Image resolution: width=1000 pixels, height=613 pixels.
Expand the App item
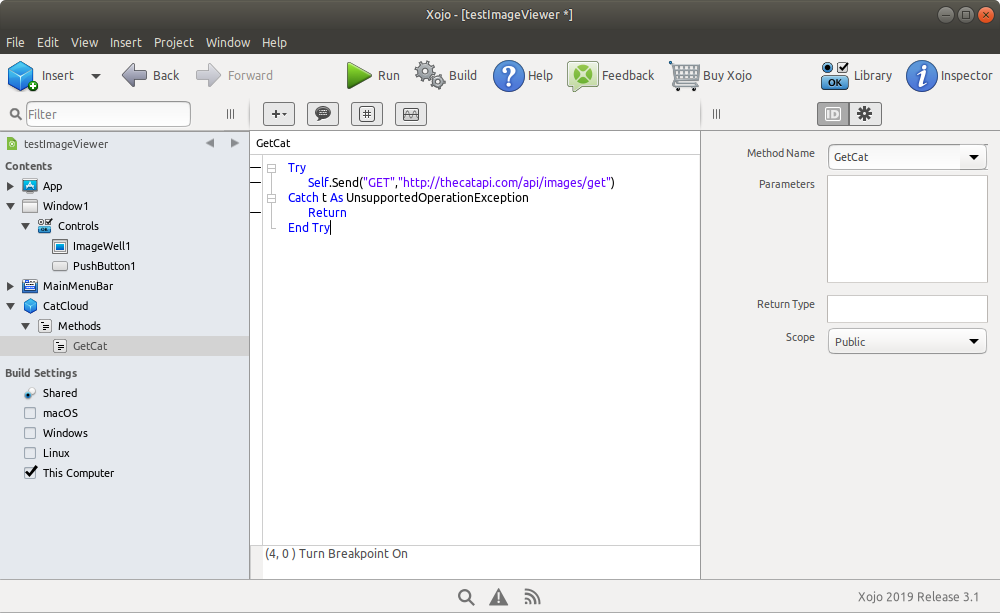pyautogui.click(x=10, y=186)
